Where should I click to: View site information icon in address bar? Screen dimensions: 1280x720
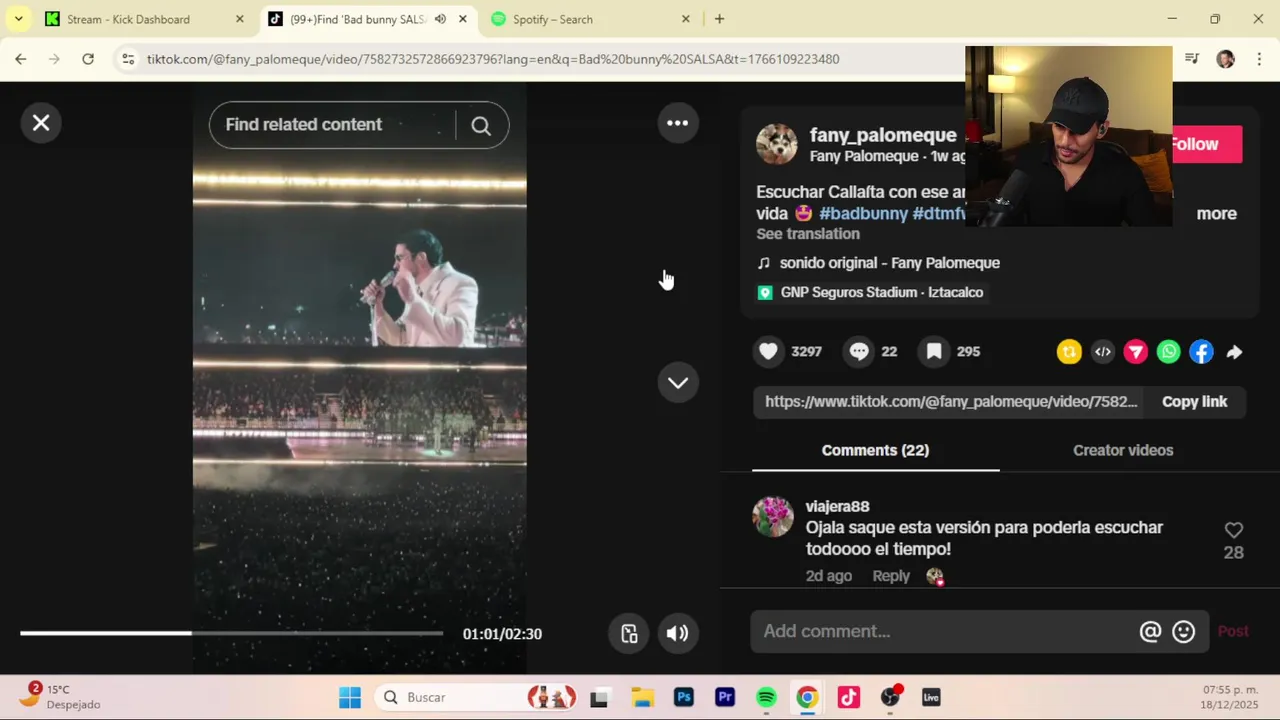(x=128, y=59)
